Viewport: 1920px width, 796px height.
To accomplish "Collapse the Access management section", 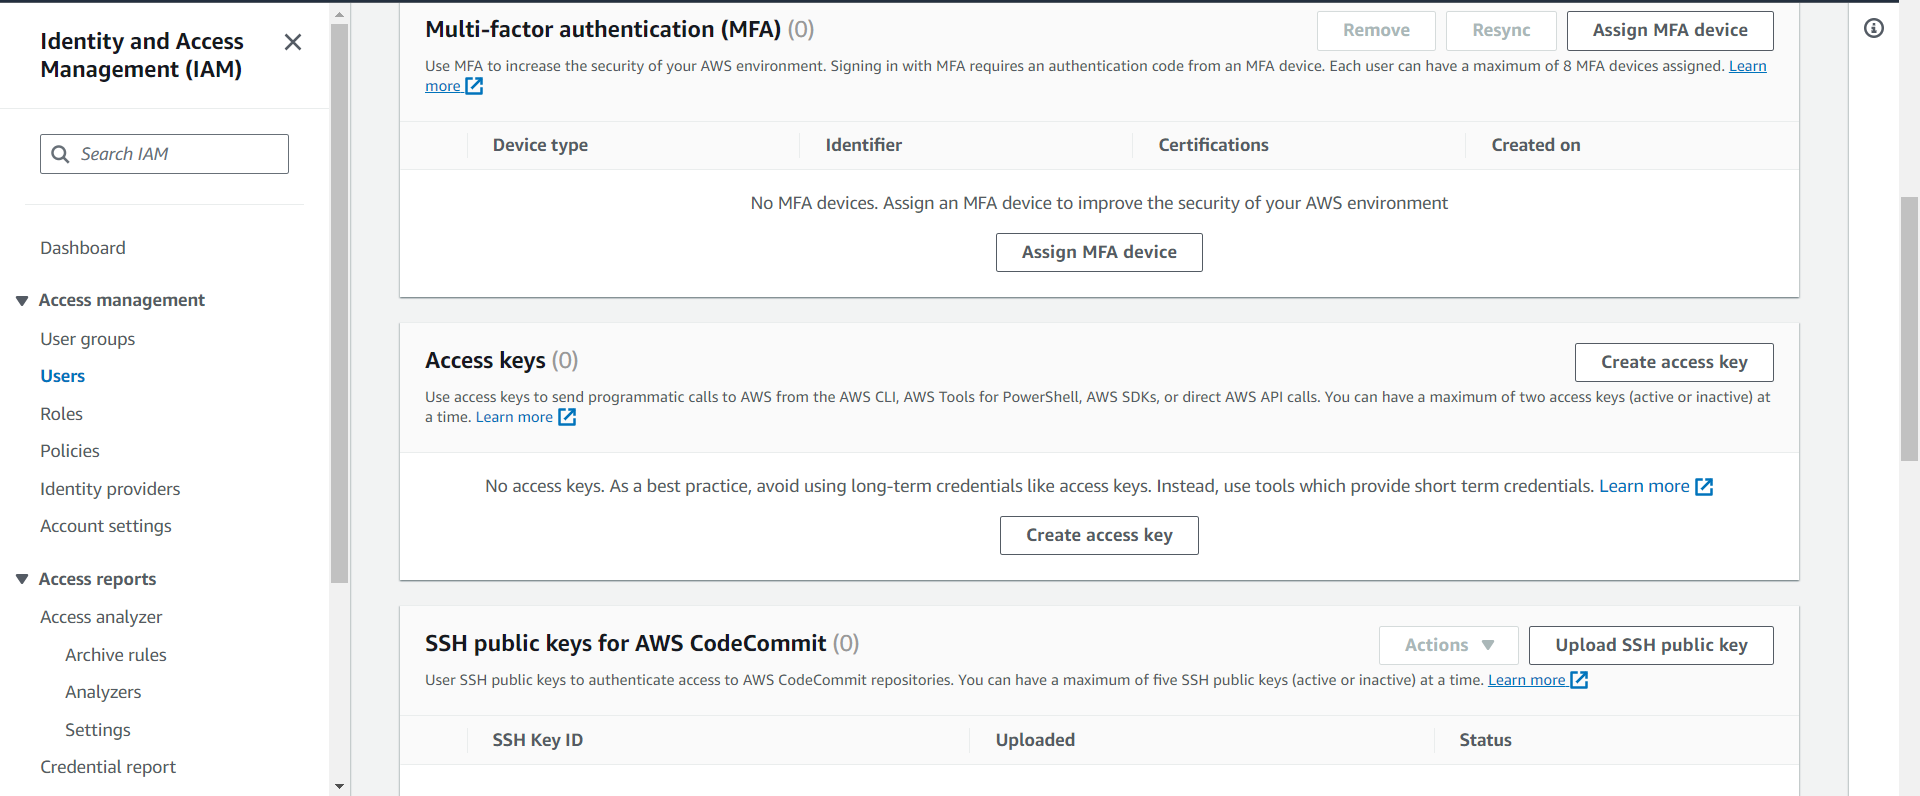I will [22, 300].
